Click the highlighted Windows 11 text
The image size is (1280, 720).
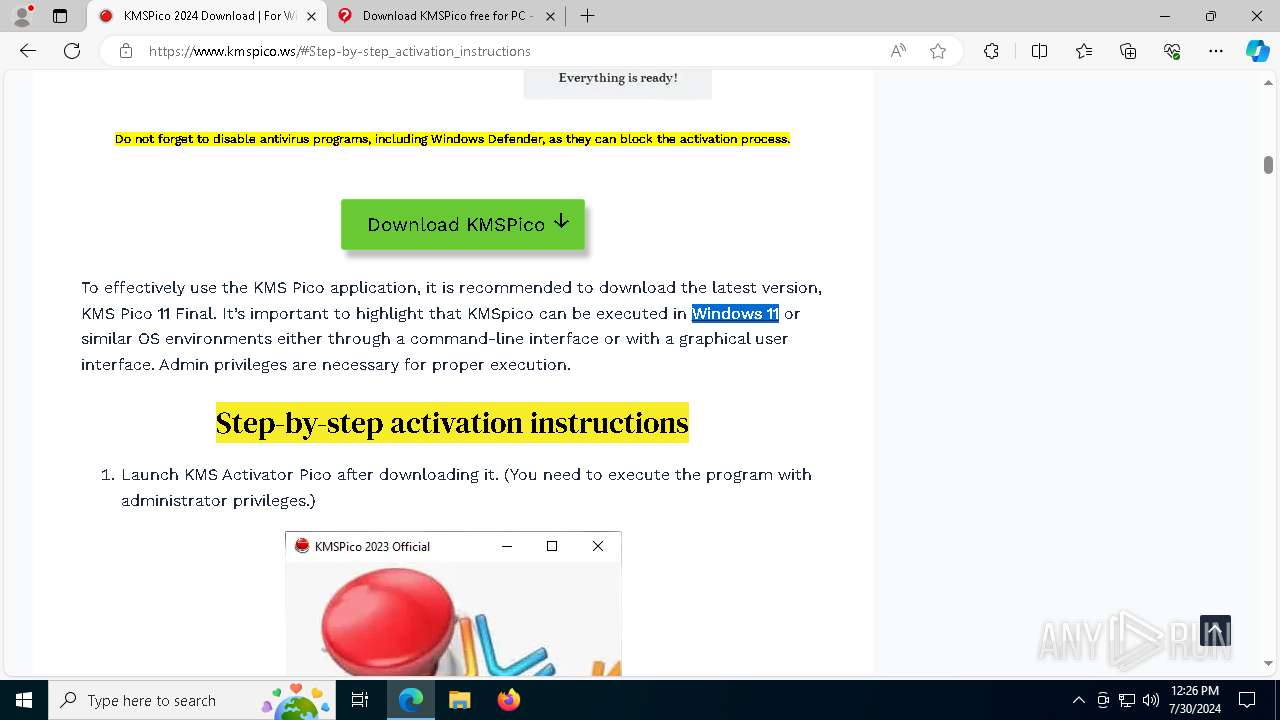735,313
